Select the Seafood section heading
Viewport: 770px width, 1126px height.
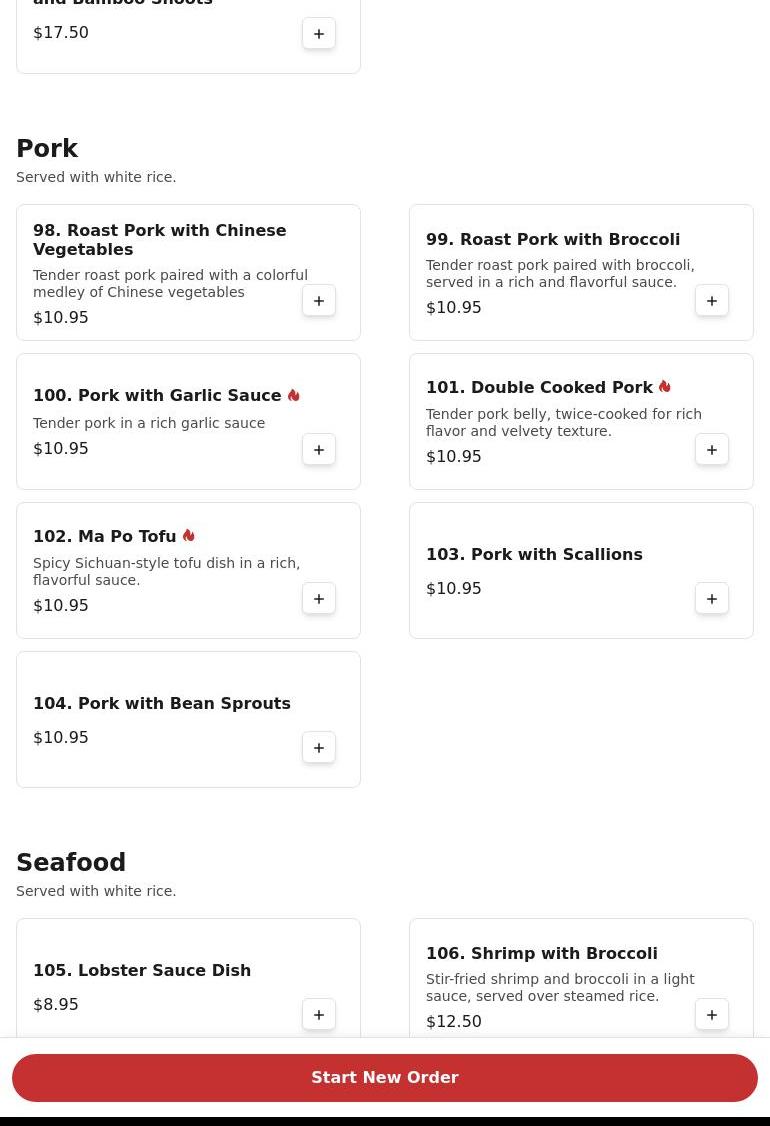(71, 862)
